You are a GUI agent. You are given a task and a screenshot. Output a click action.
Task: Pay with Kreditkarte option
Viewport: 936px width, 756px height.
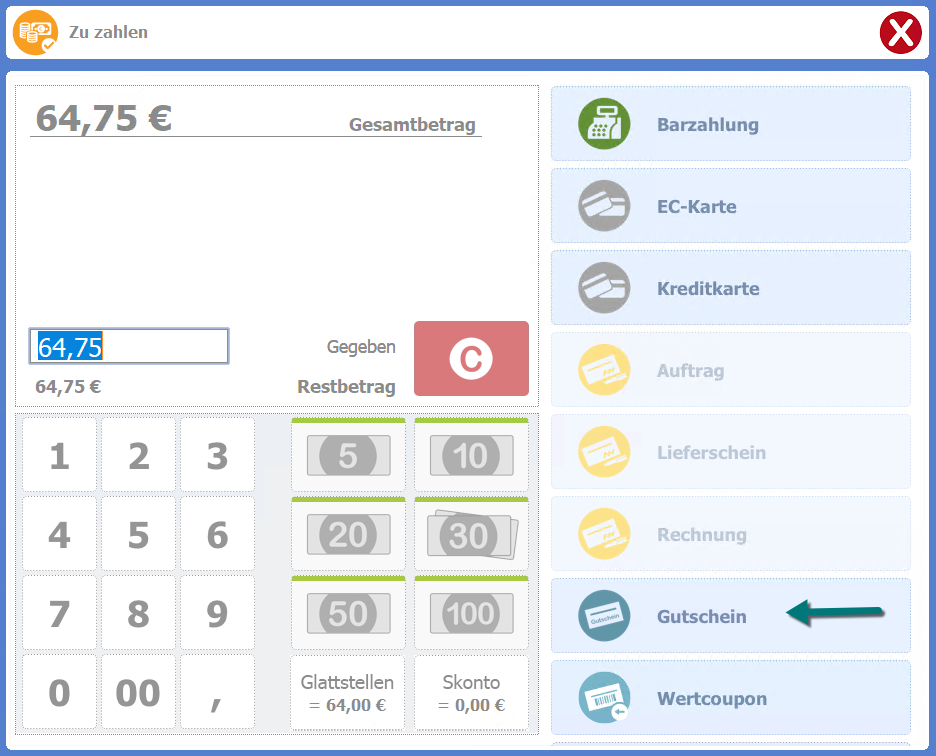[x=730, y=288]
